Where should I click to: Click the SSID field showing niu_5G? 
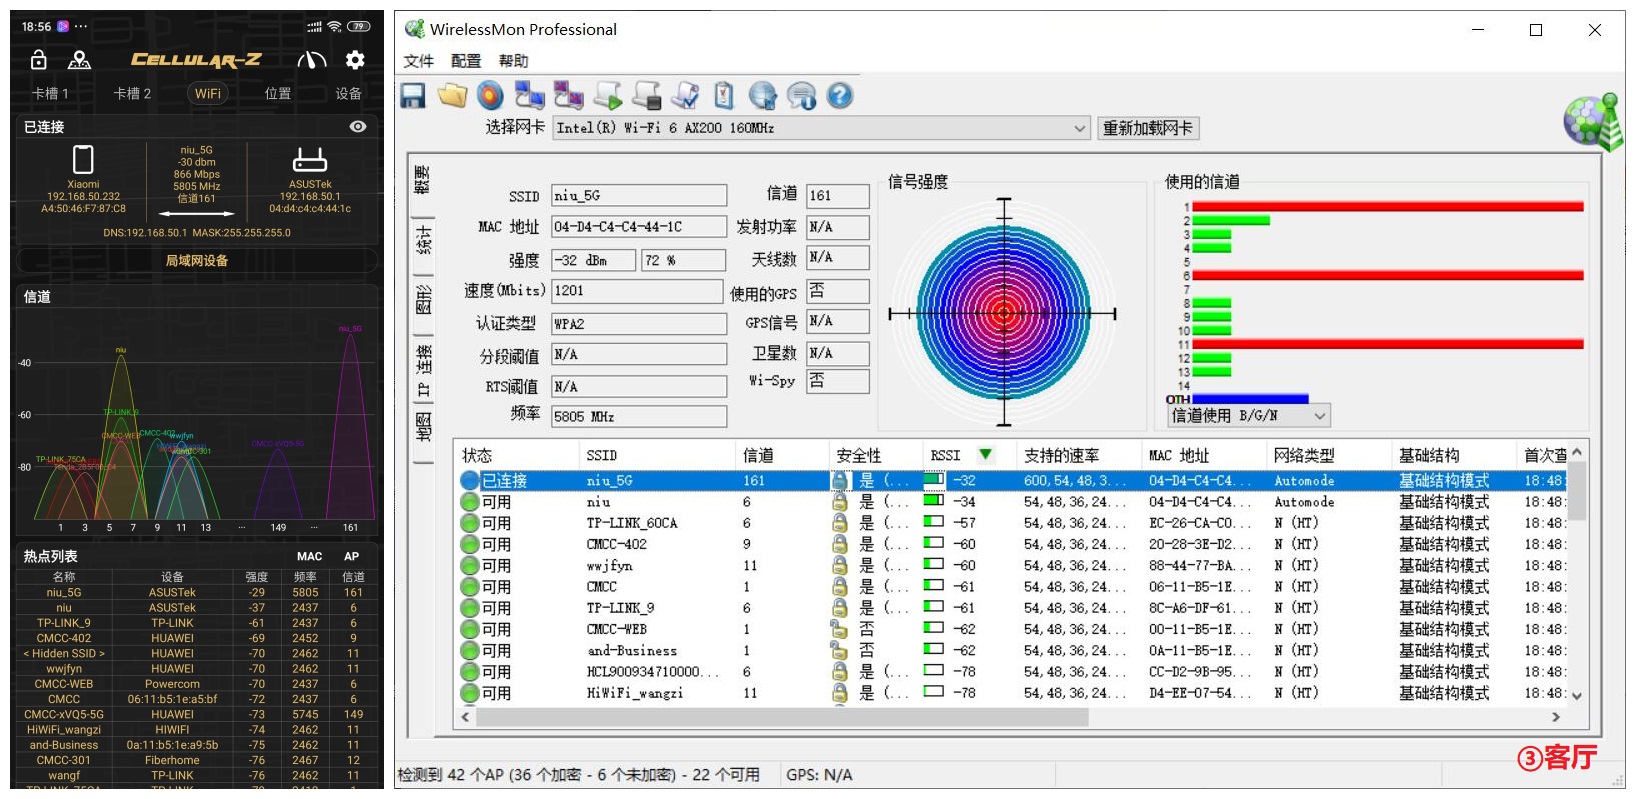[639, 195]
